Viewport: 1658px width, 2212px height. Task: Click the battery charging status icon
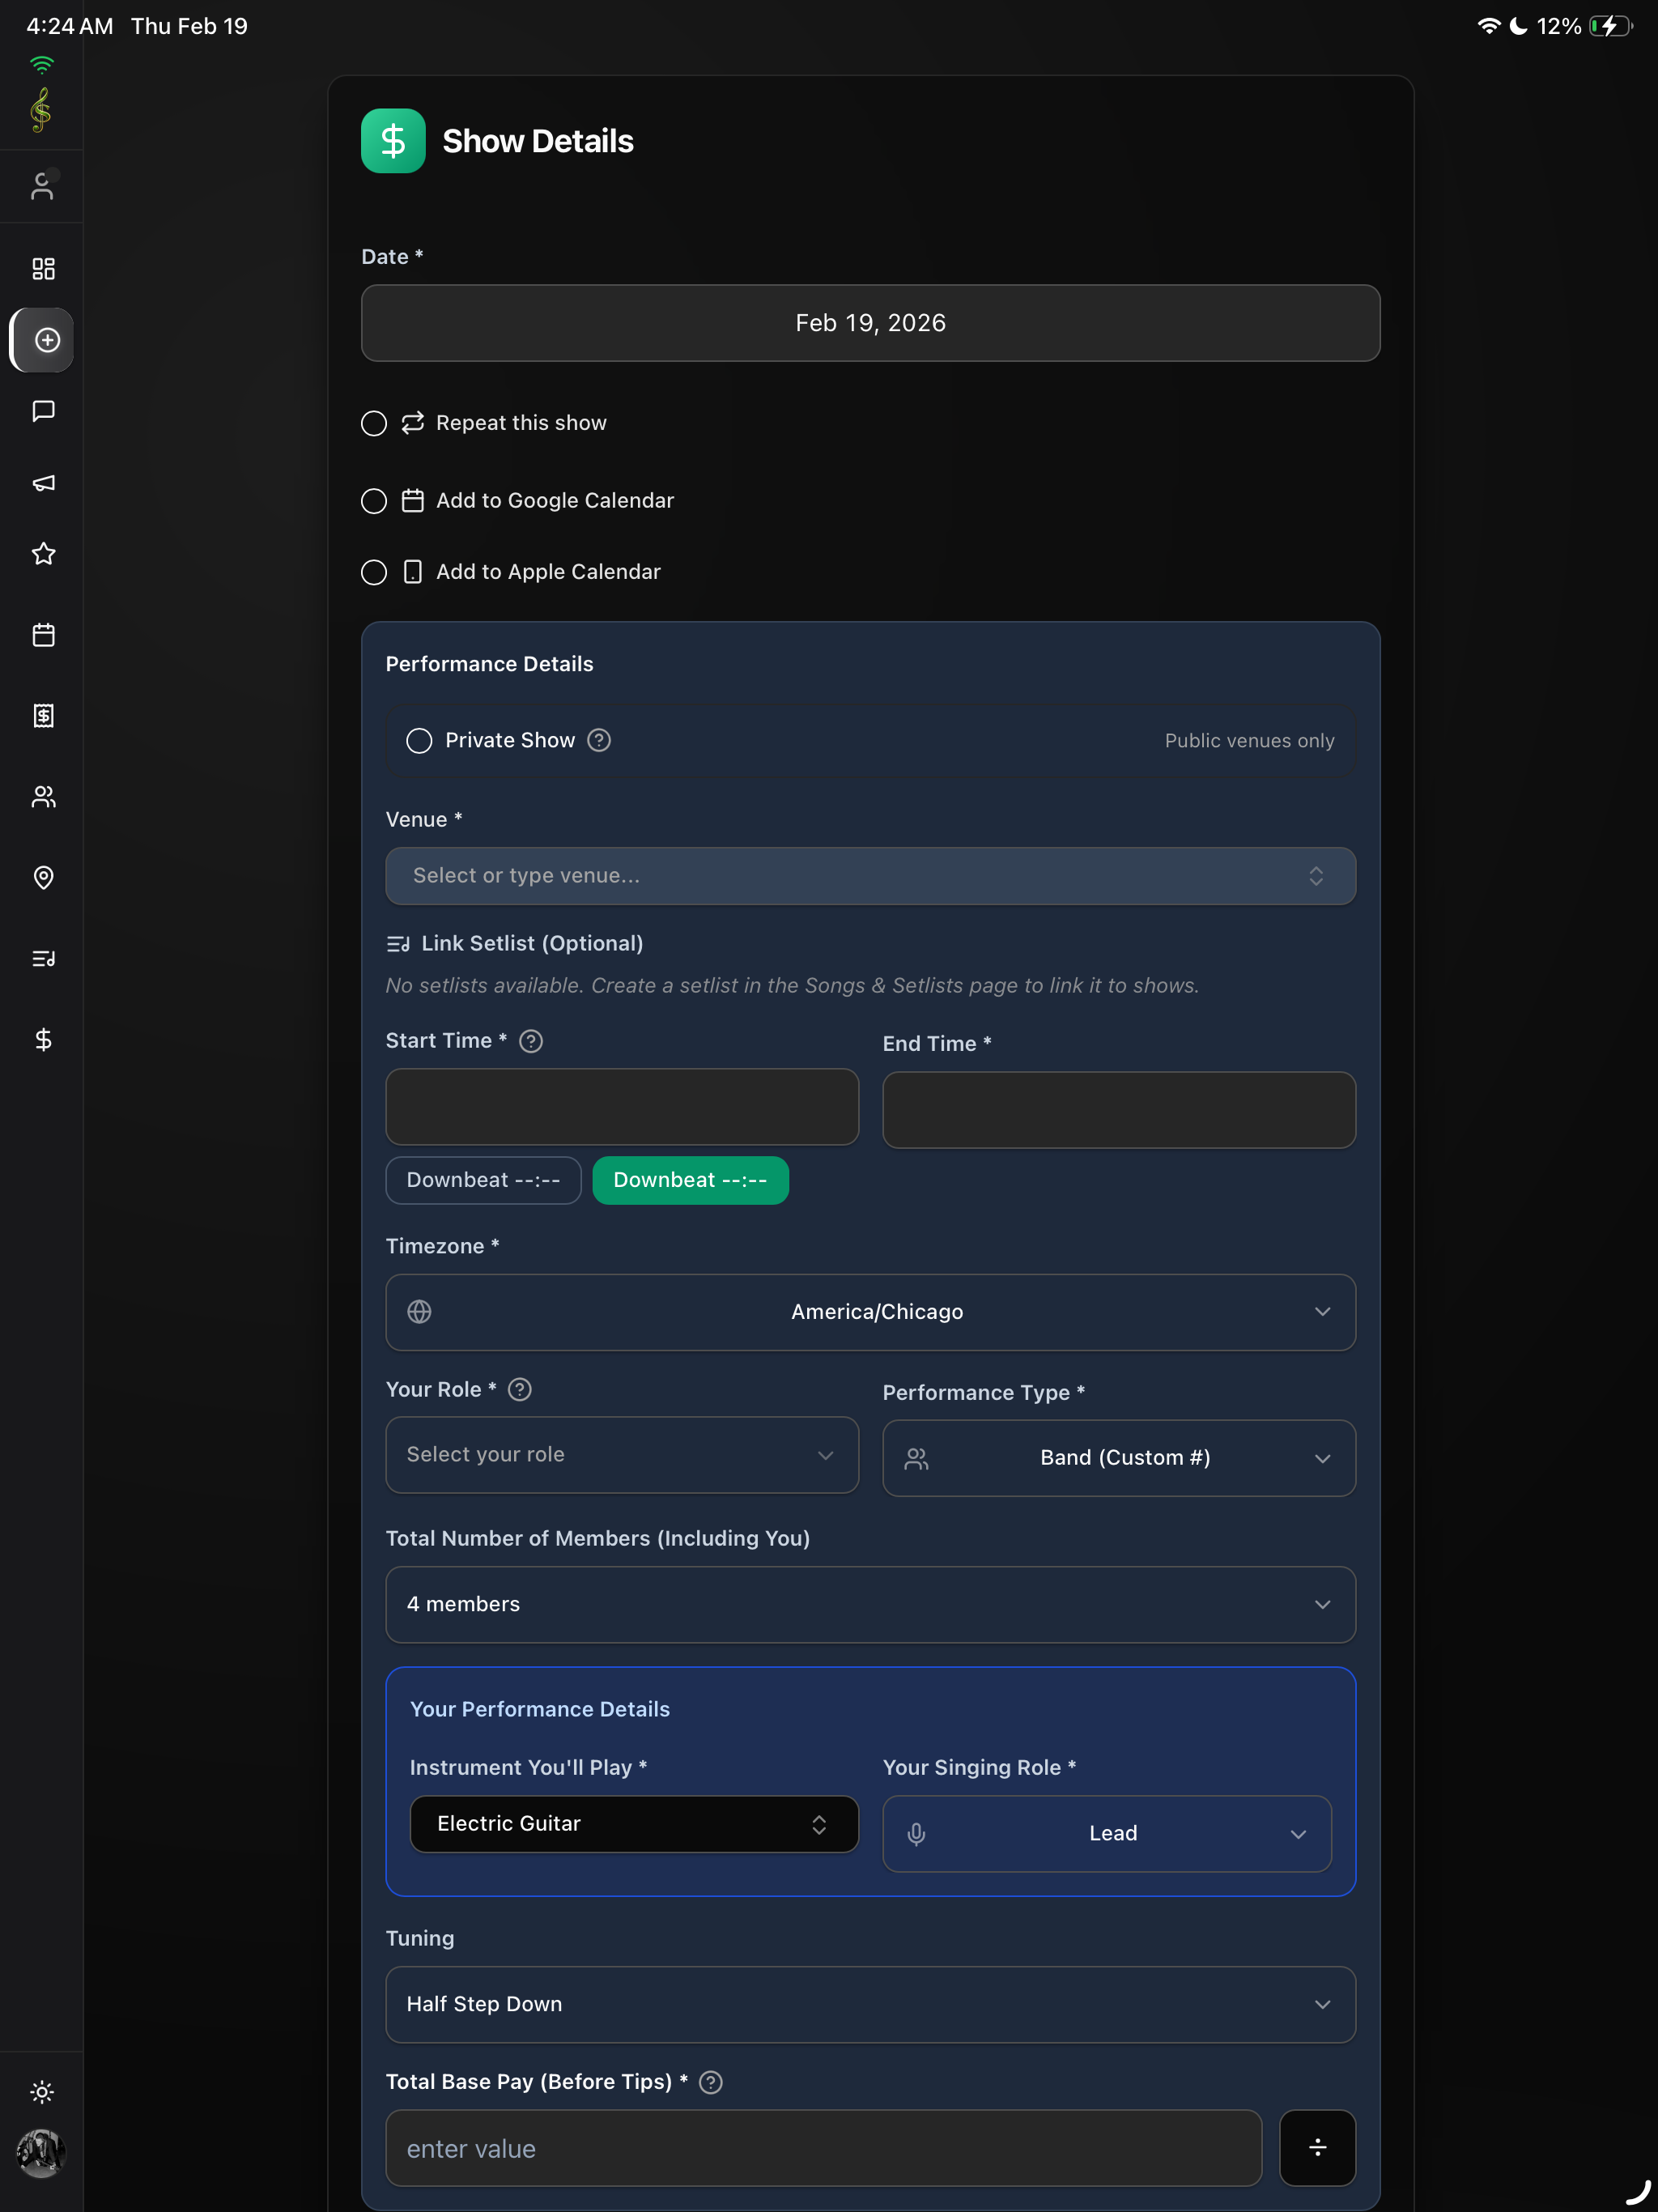[1610, 26]
